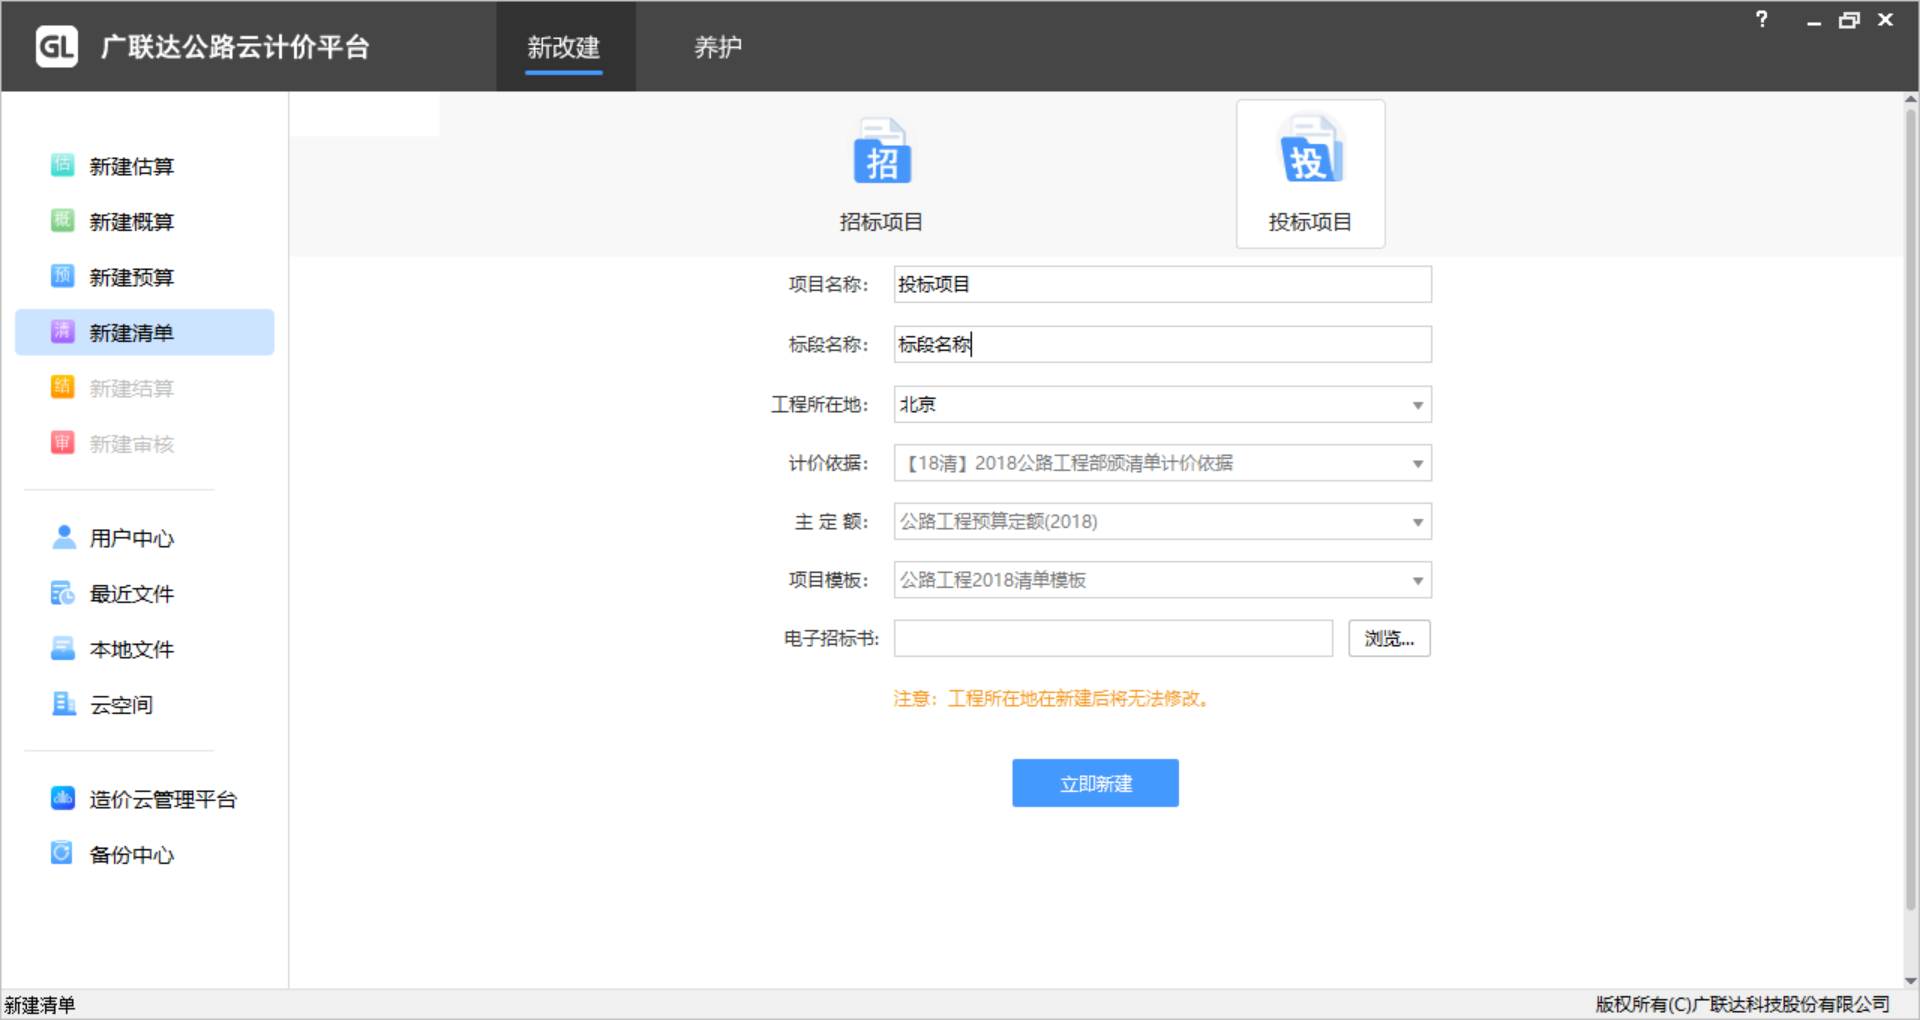
Task: Expand the 工程所在地 dropdown arrow
Action: click(1417, 405)
